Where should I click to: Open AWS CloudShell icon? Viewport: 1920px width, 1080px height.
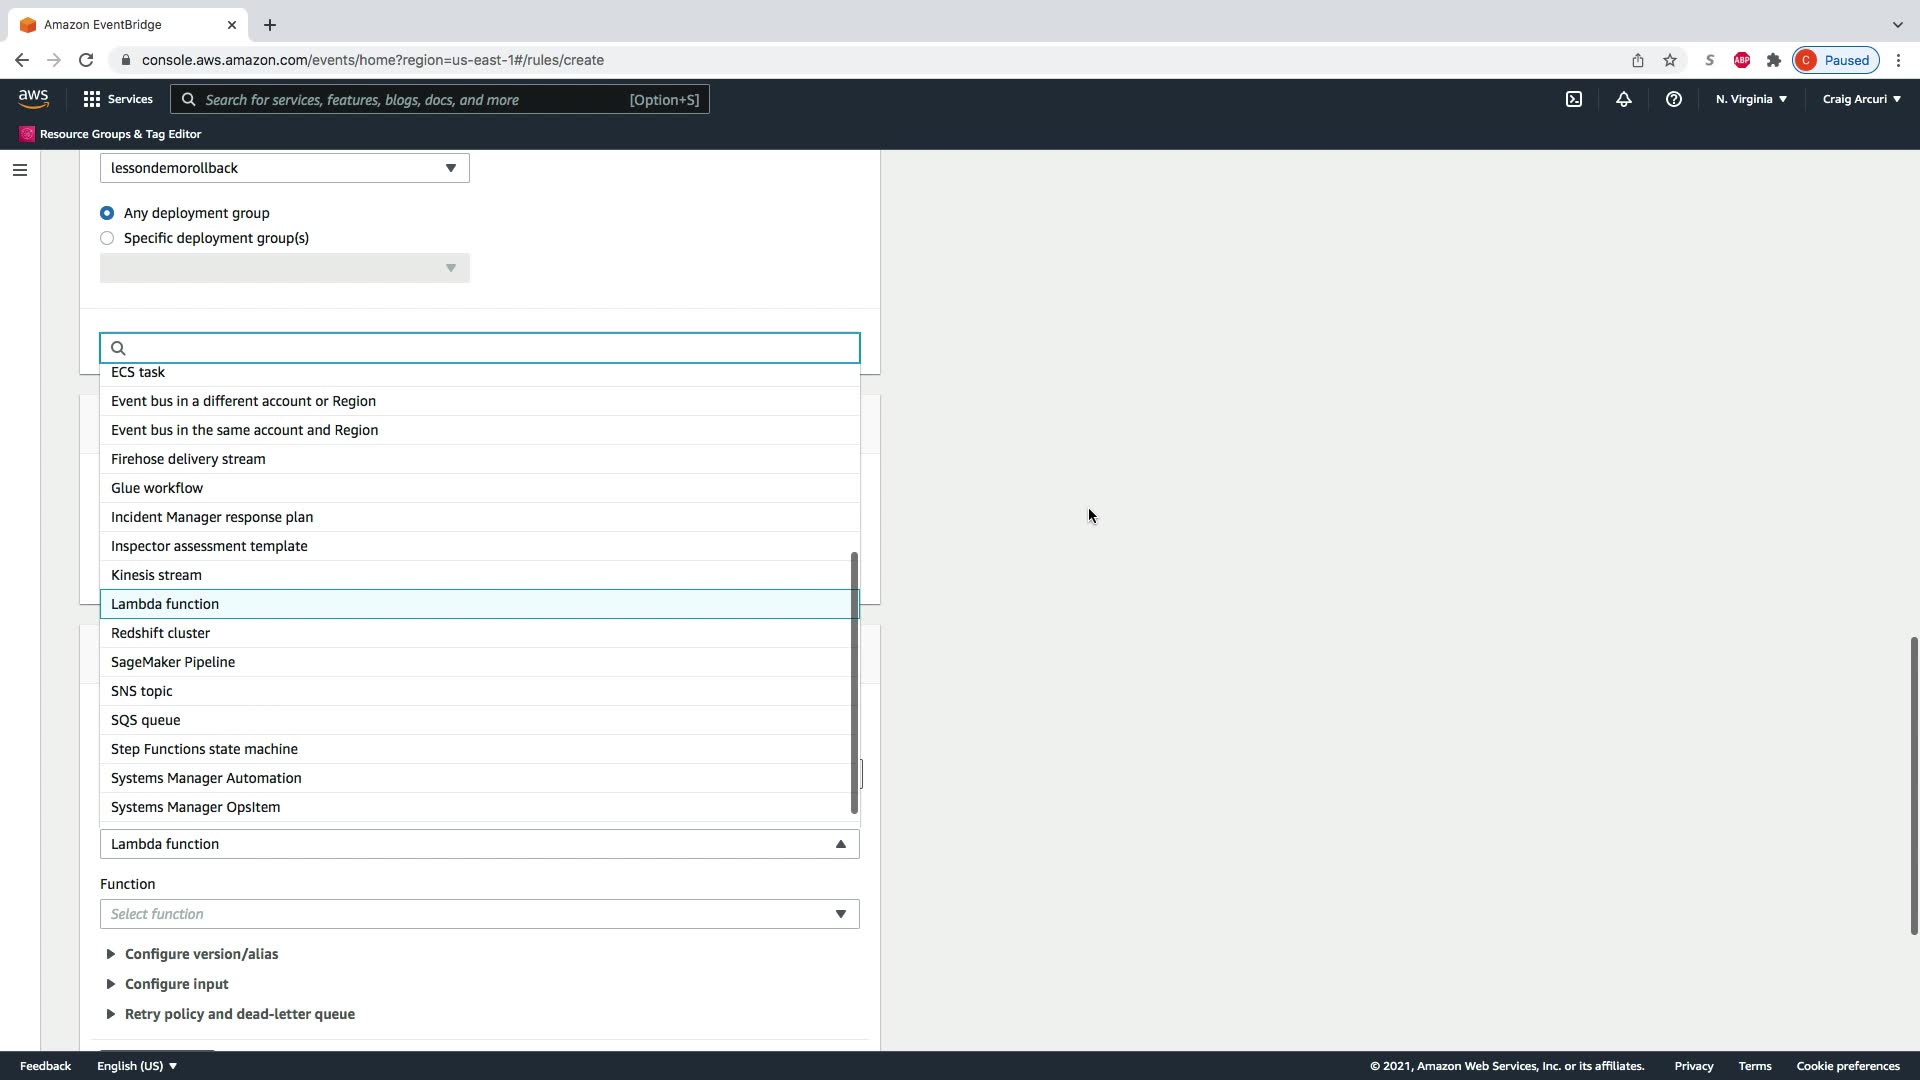1574,99
